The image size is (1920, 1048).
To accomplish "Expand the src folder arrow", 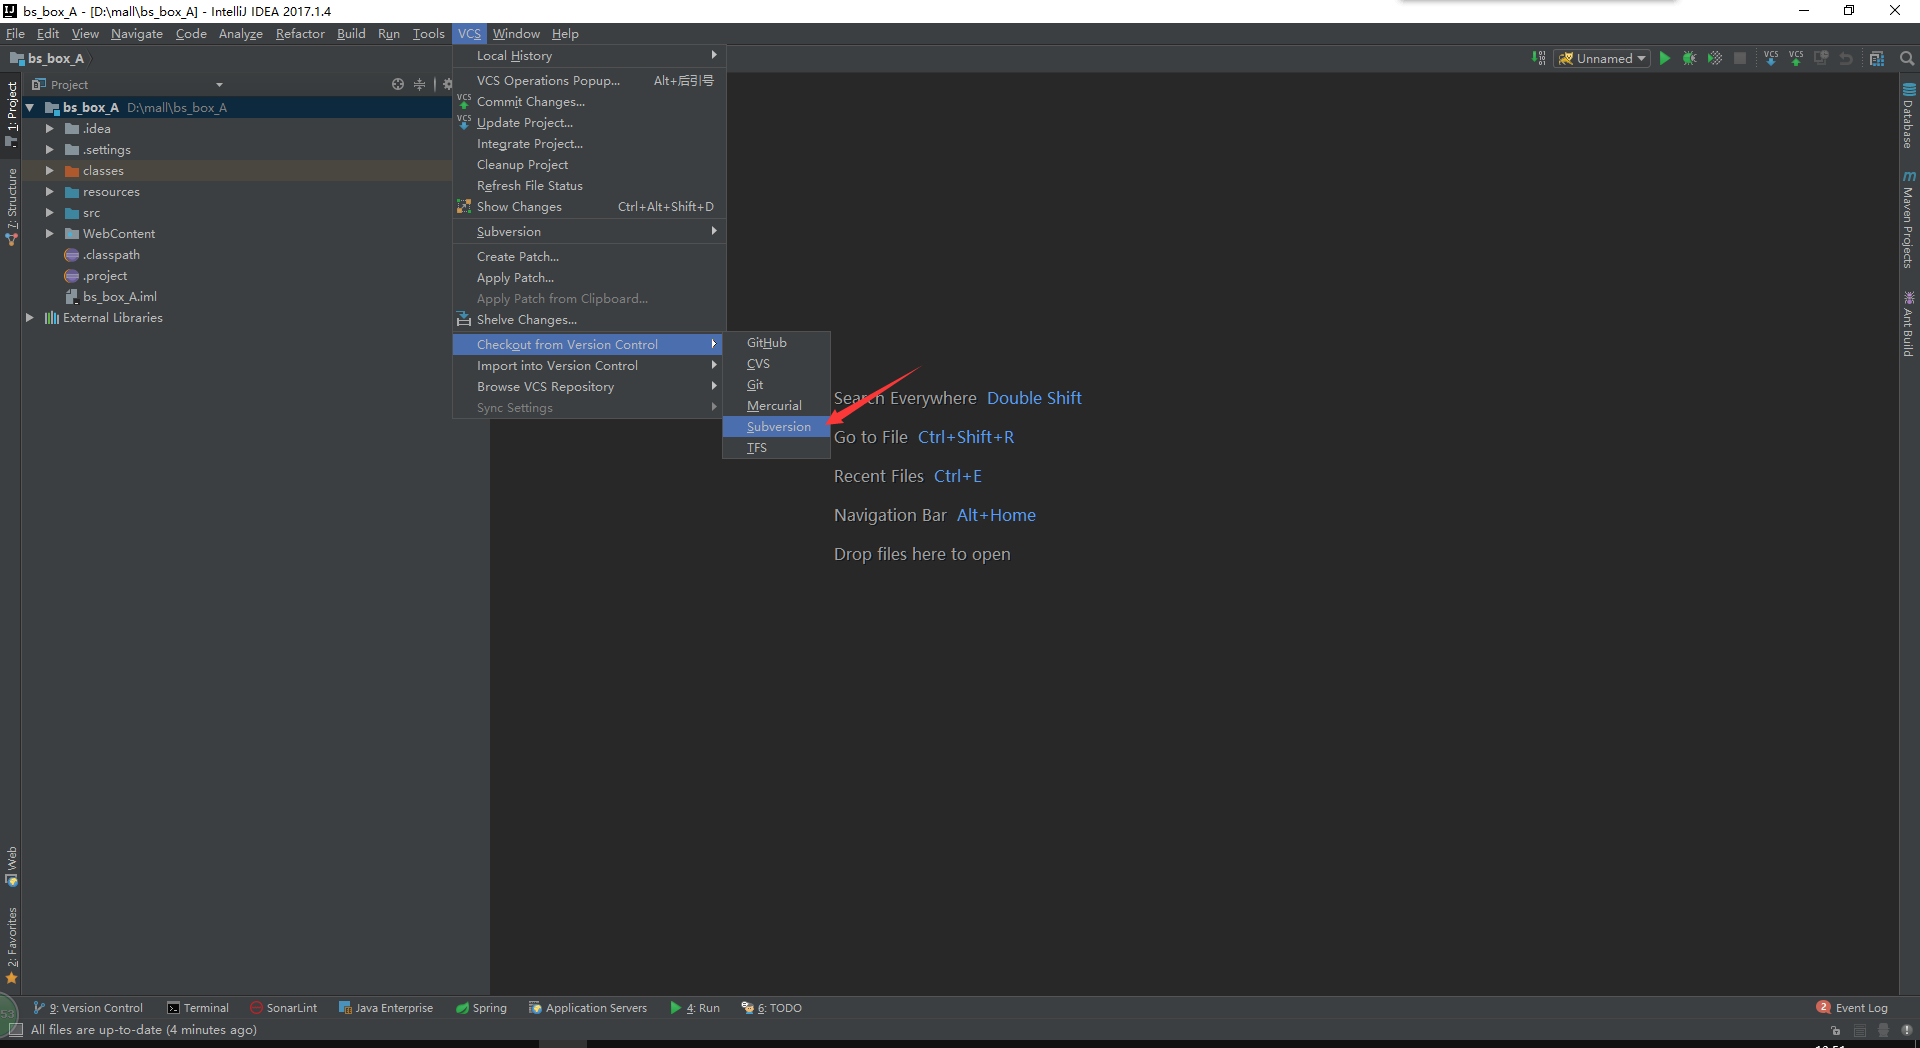I will [49, 212].
